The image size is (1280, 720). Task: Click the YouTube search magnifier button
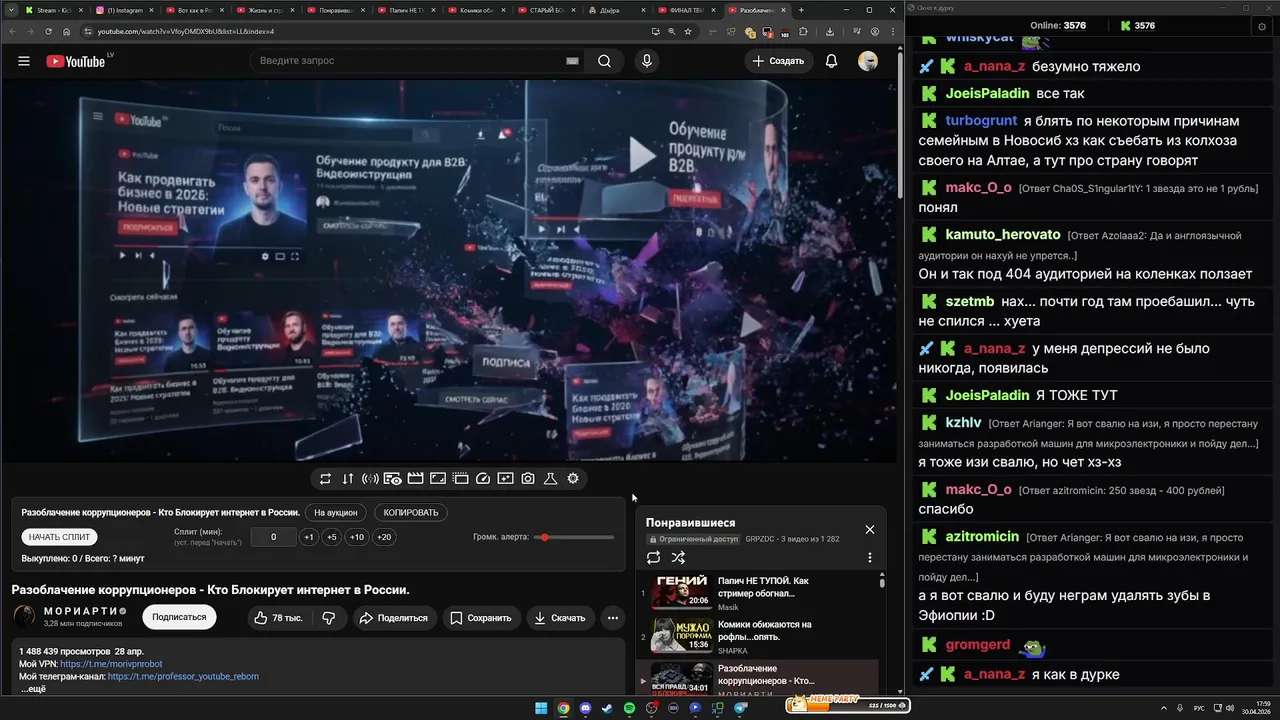point(604,61)
